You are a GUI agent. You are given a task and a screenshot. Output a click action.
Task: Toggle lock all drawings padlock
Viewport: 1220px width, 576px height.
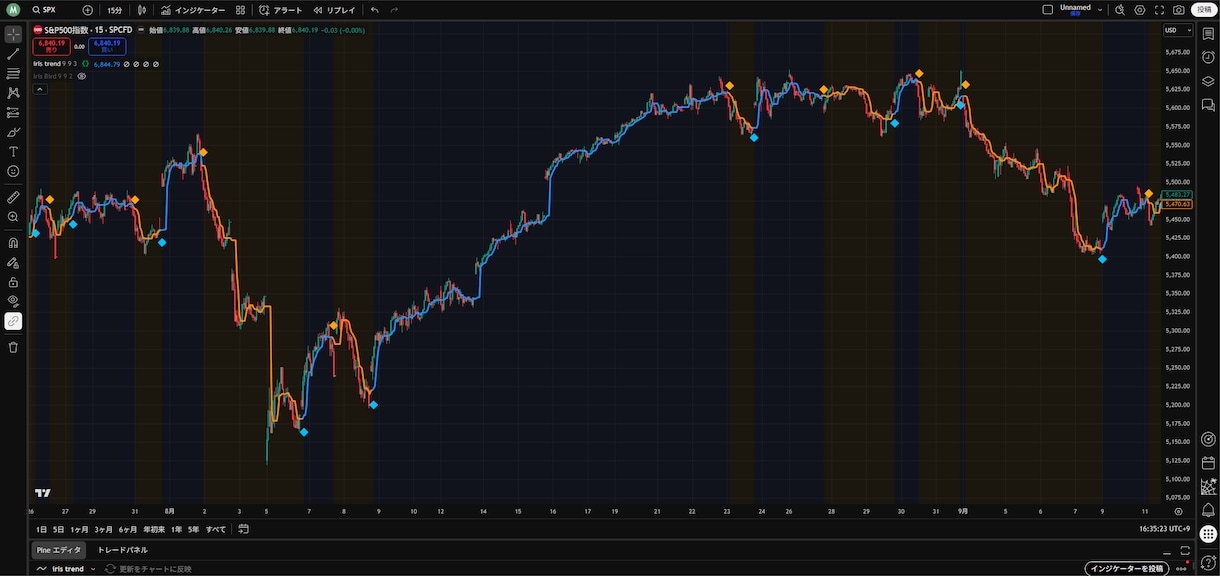coord(13,282)
